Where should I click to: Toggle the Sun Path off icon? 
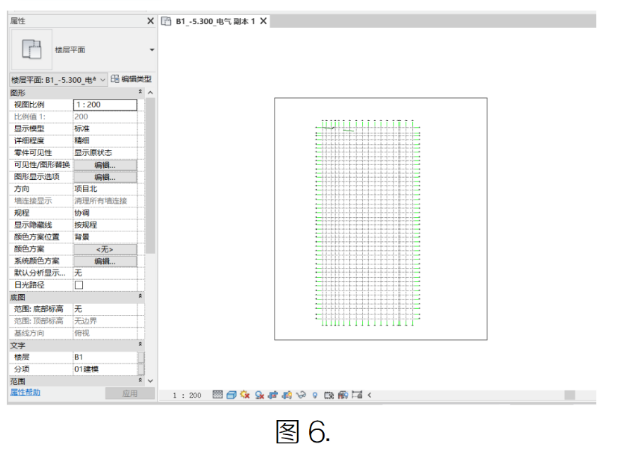[x=245, y=395]
